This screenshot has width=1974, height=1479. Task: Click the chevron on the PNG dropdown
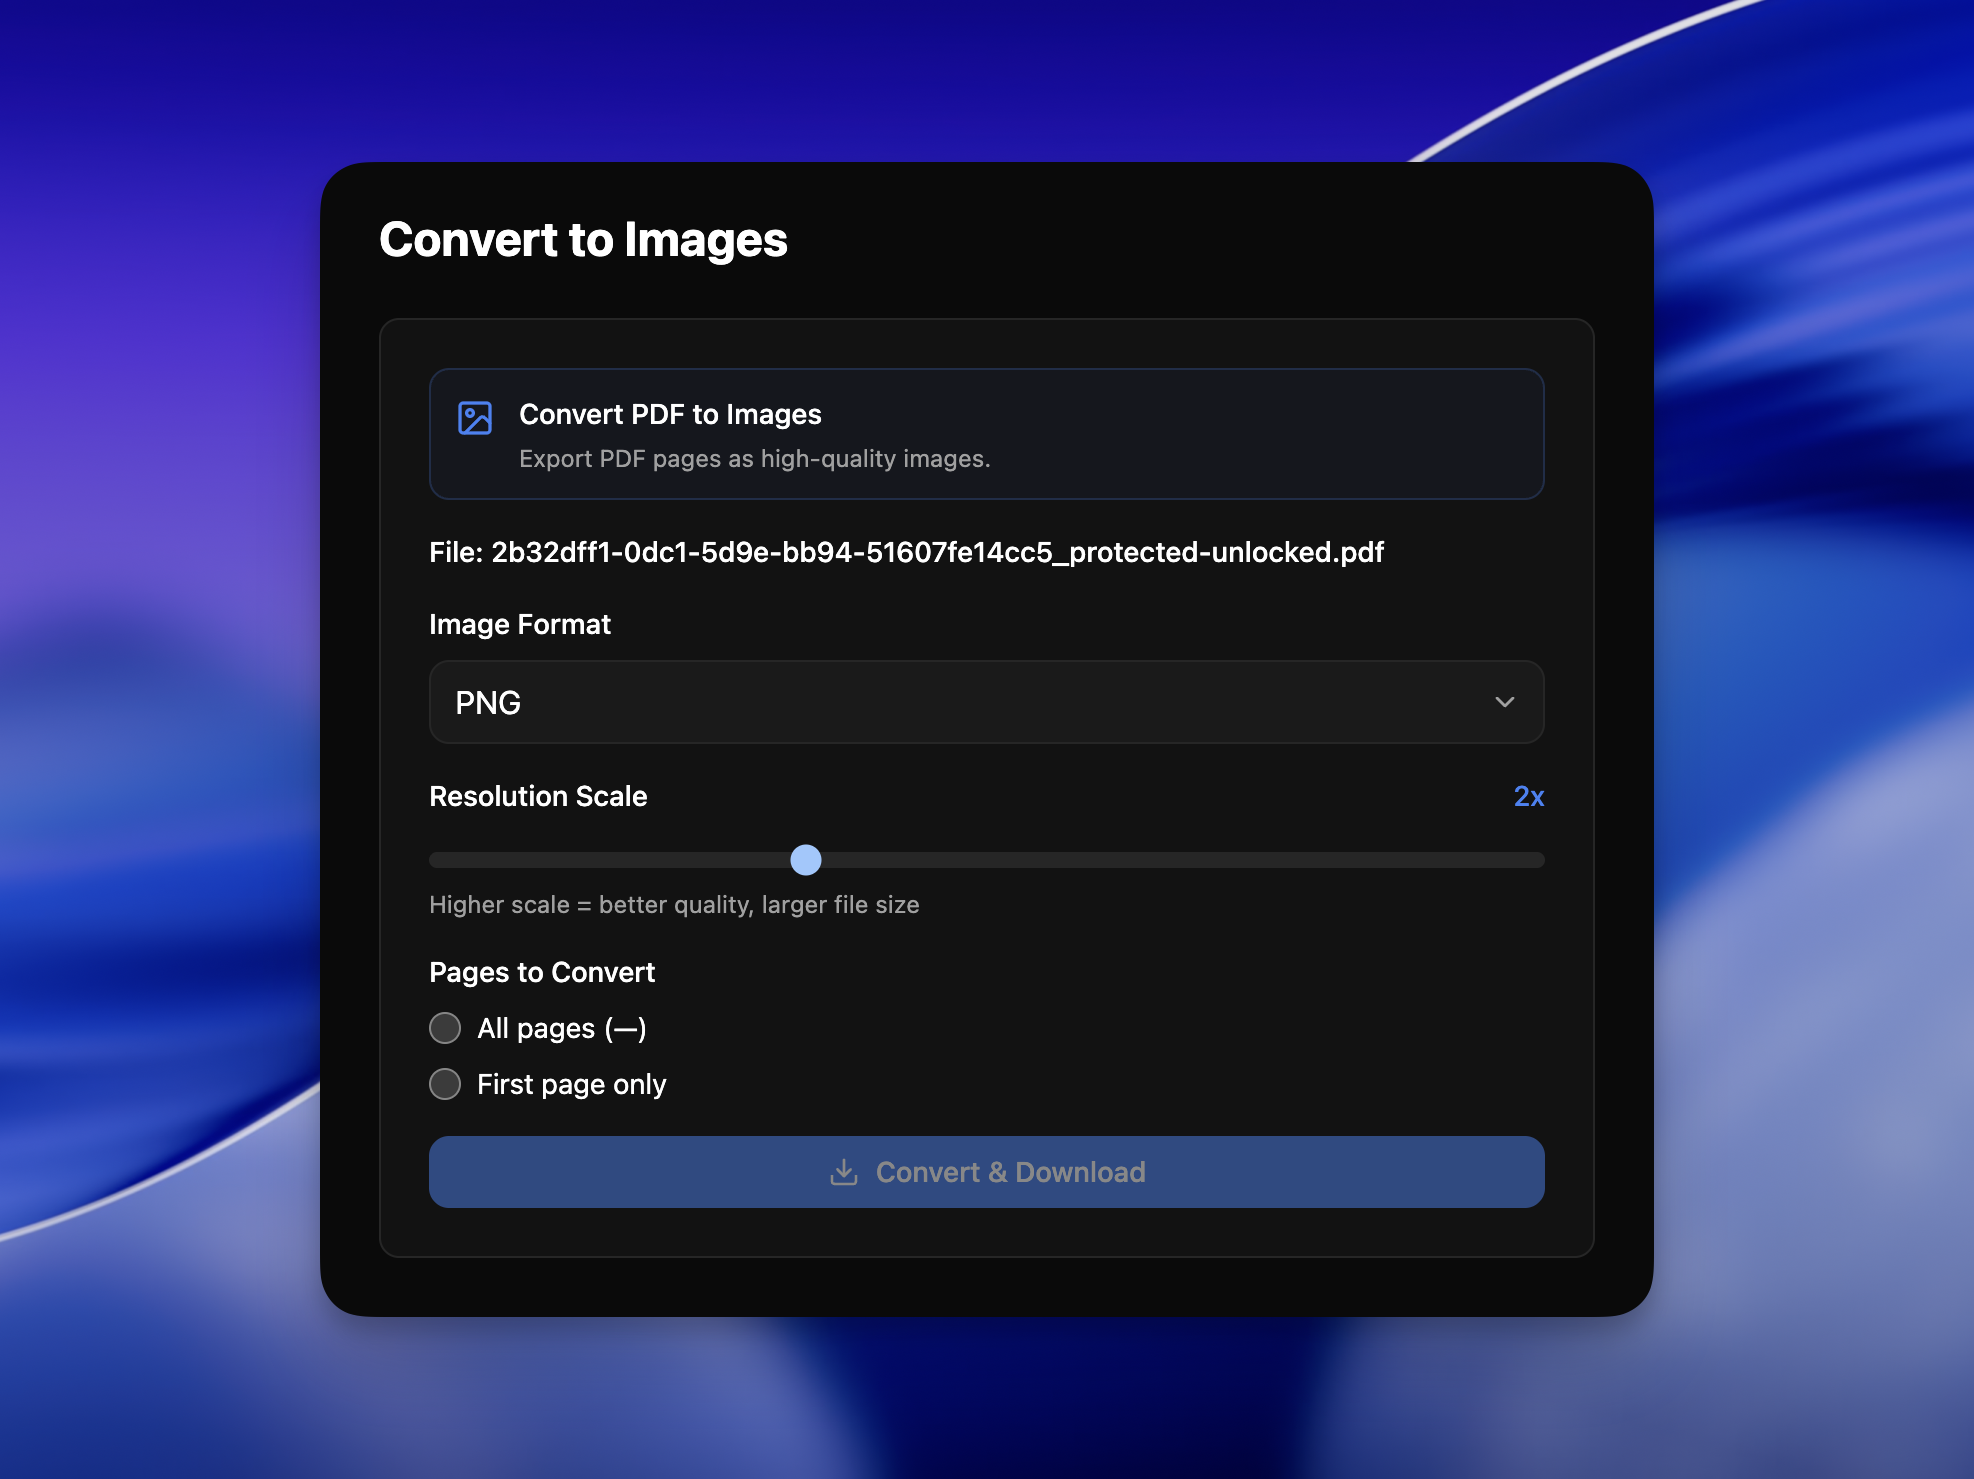1505,702
